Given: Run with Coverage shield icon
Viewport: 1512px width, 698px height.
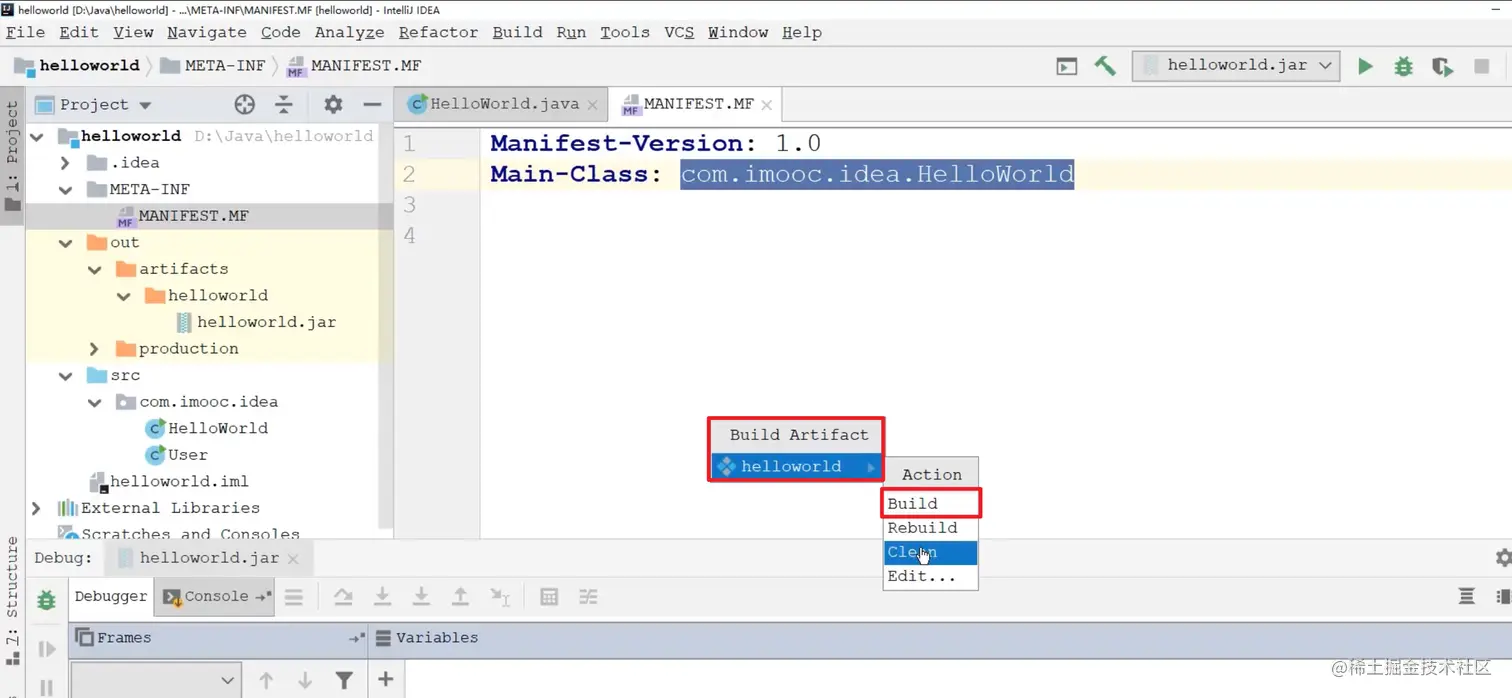Looking at the screenshot, I should pos(1442,66).
